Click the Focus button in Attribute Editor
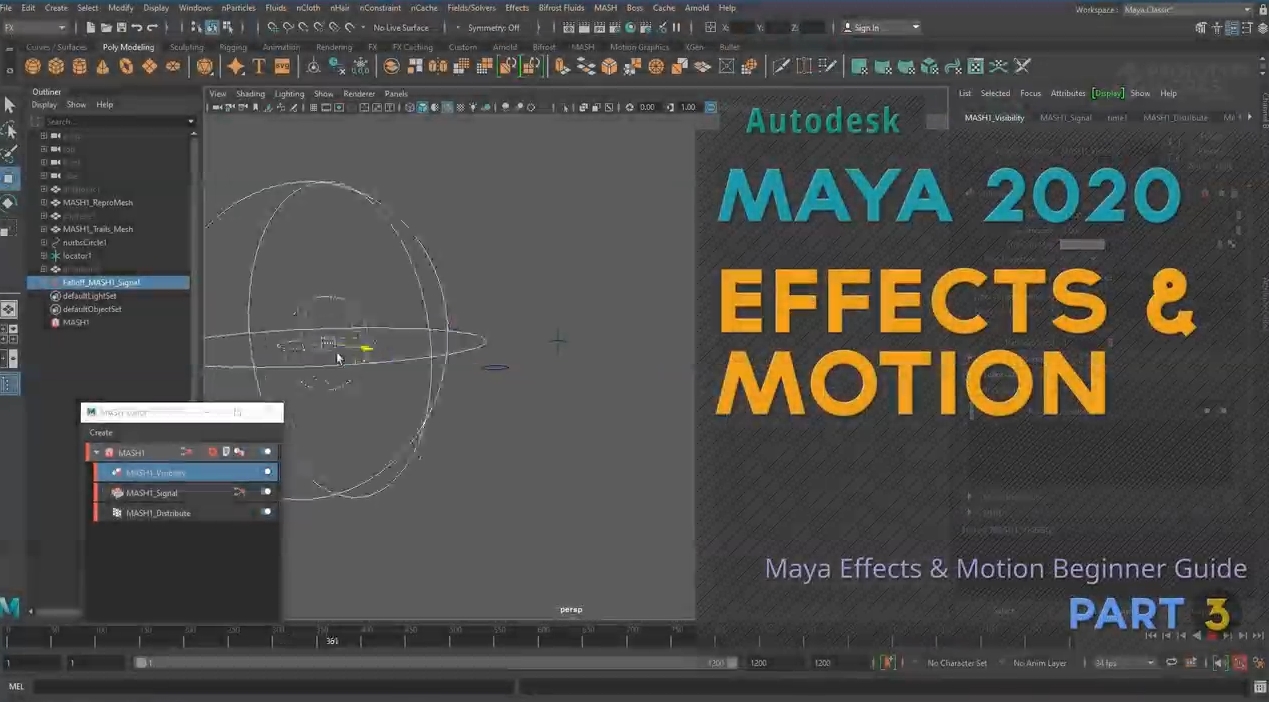The width and height of the screenshot is (1269, 702). [1030, 93]
